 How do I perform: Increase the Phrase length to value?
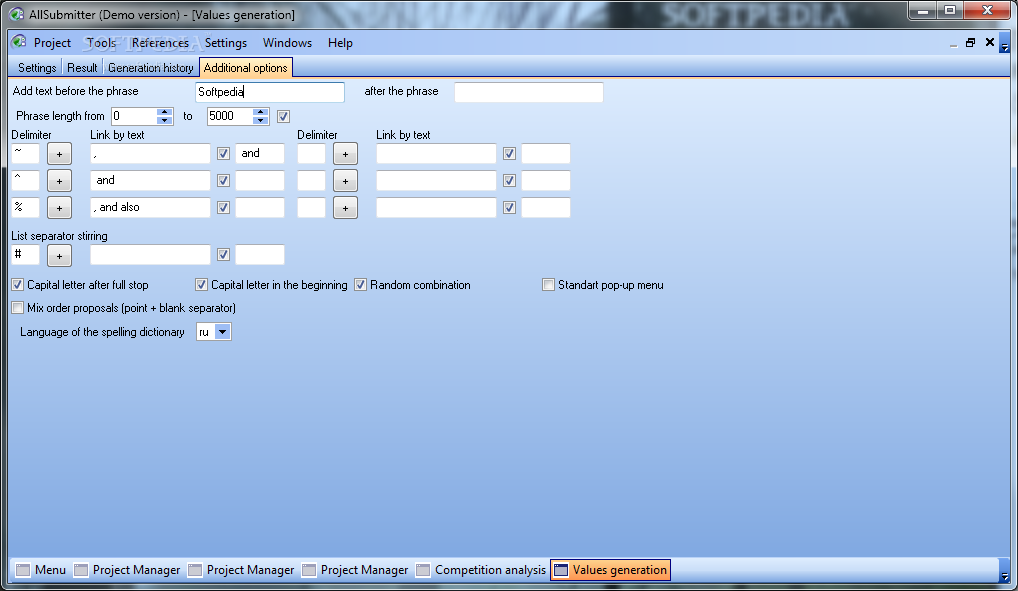[260, 112]
